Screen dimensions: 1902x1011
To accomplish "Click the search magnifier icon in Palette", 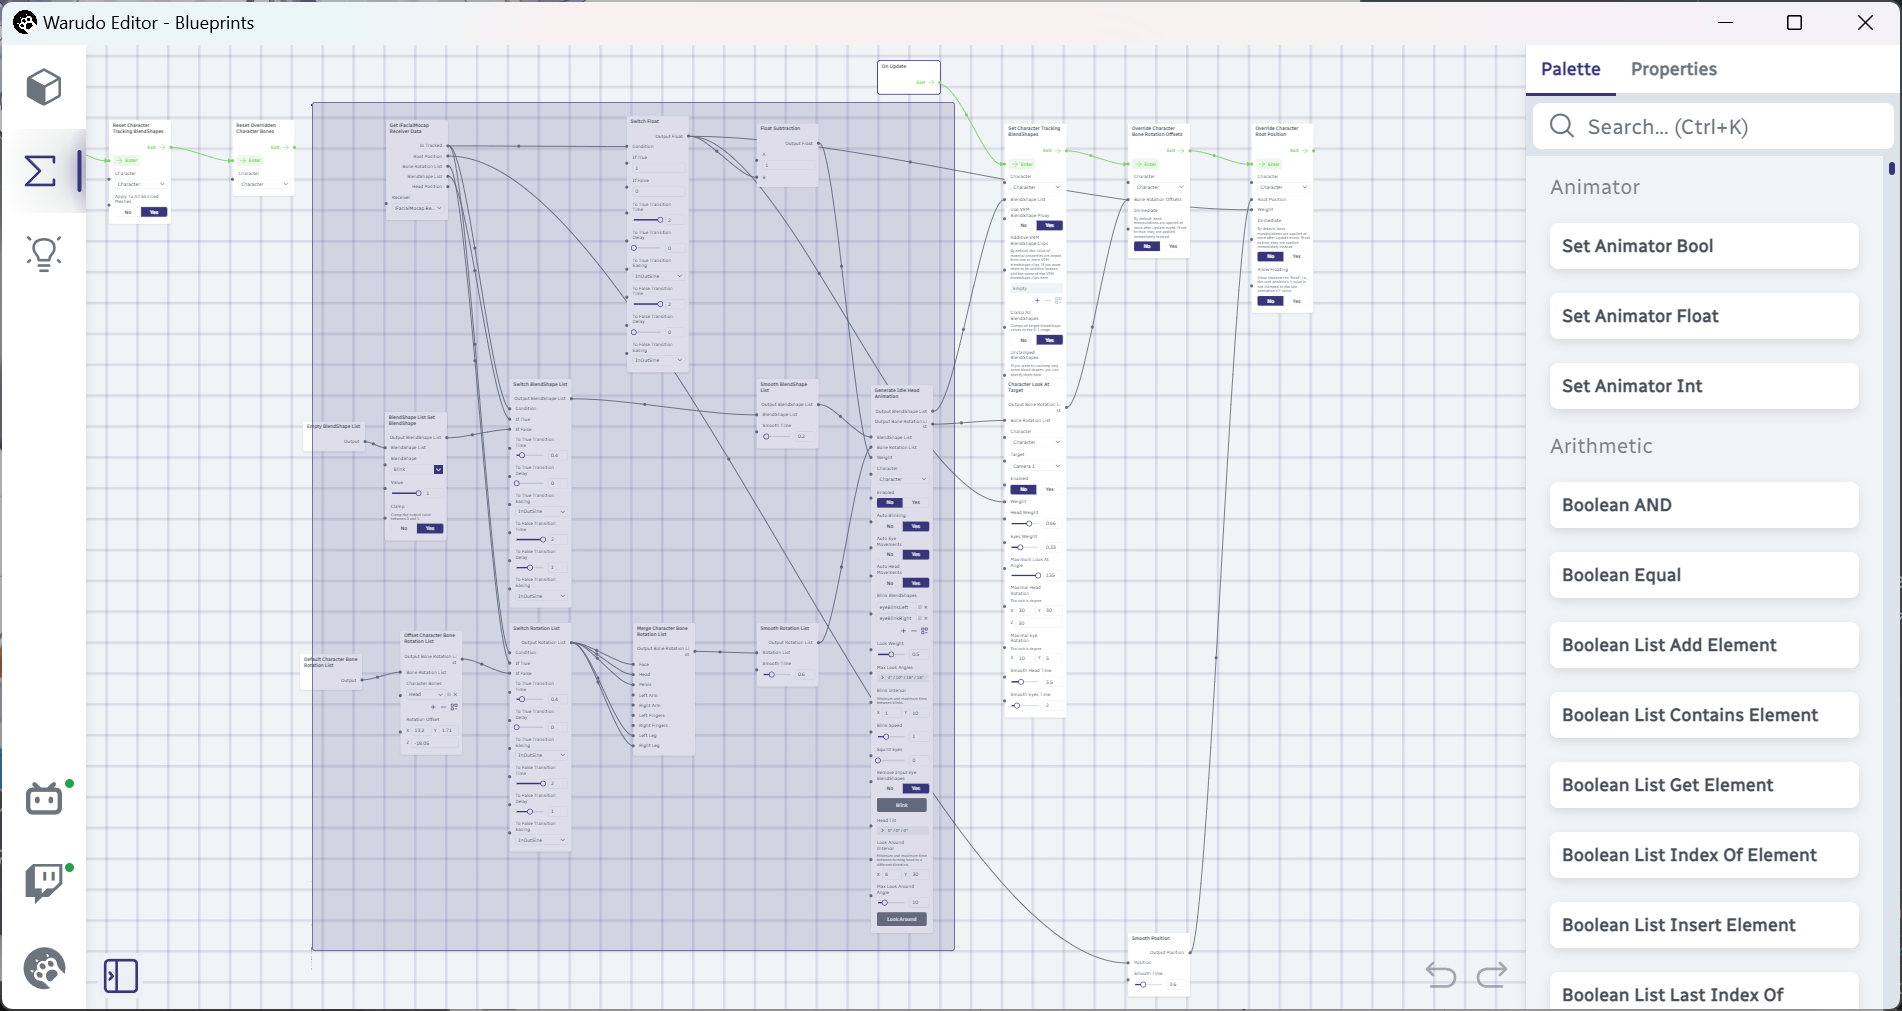I will [1562, 126].
